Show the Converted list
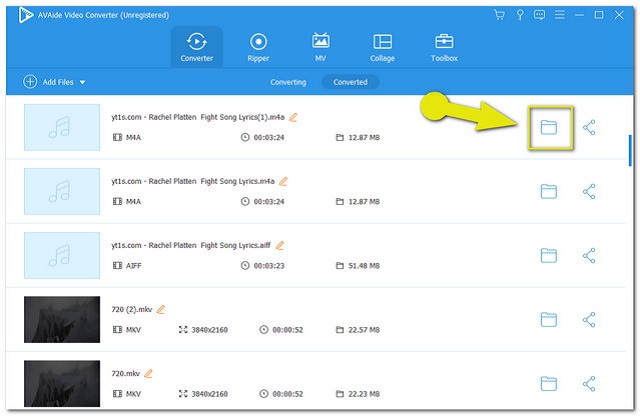The height and width of the screenshot is (416, 640). click(x=350, y=82)
